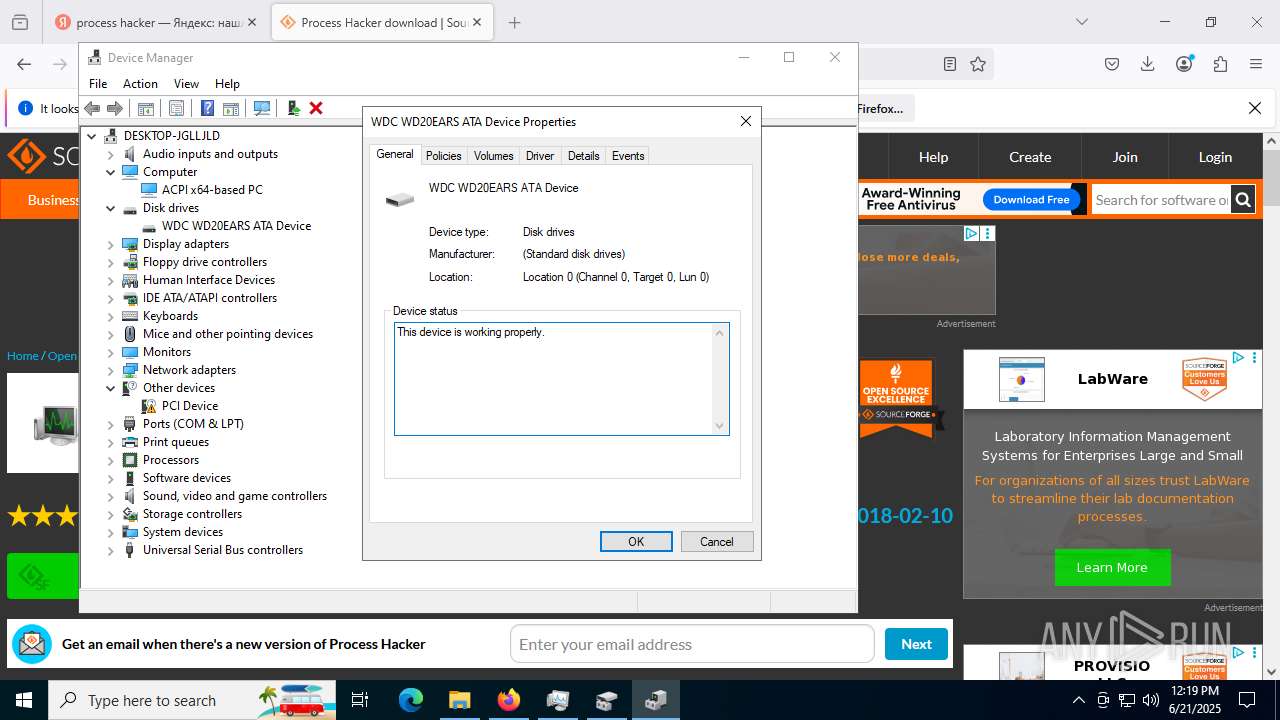Open Microsoft Edge from the taskbar
Viewport: 1280px width, 720px height.
pyautogui.click(x=411, y=700)
